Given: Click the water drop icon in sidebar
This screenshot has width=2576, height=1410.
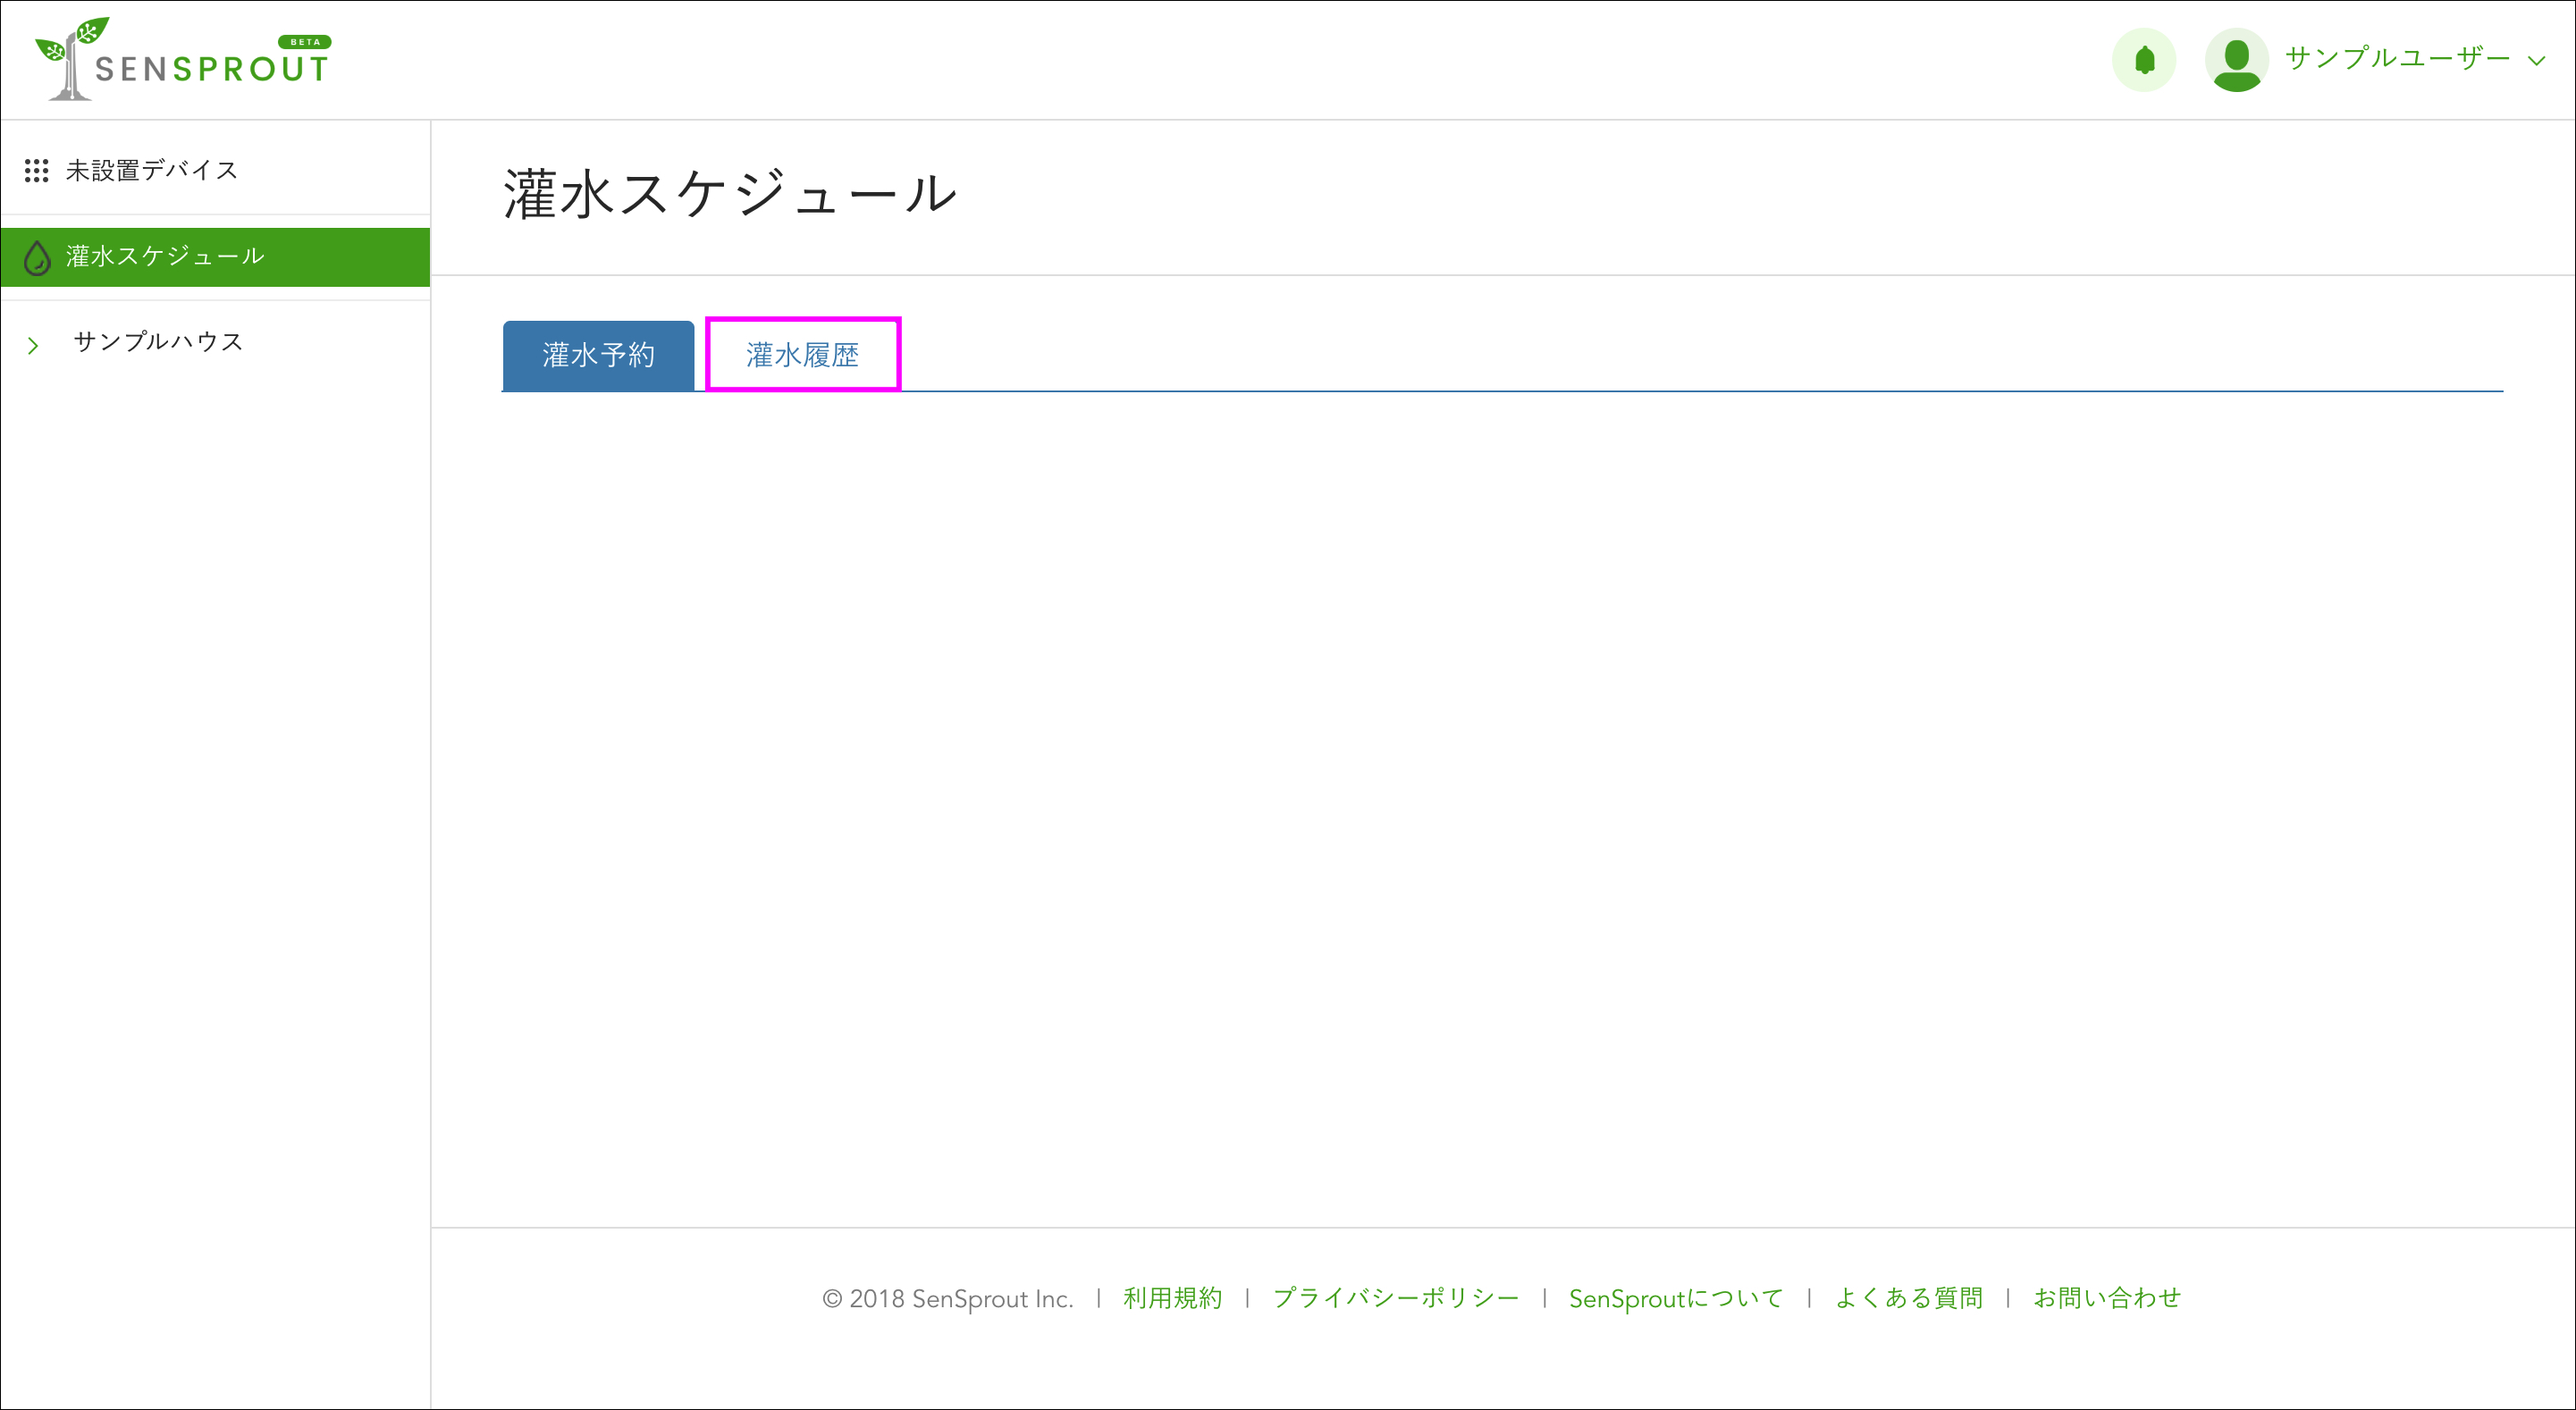Looking at the screenshot, I should point(37,257).
